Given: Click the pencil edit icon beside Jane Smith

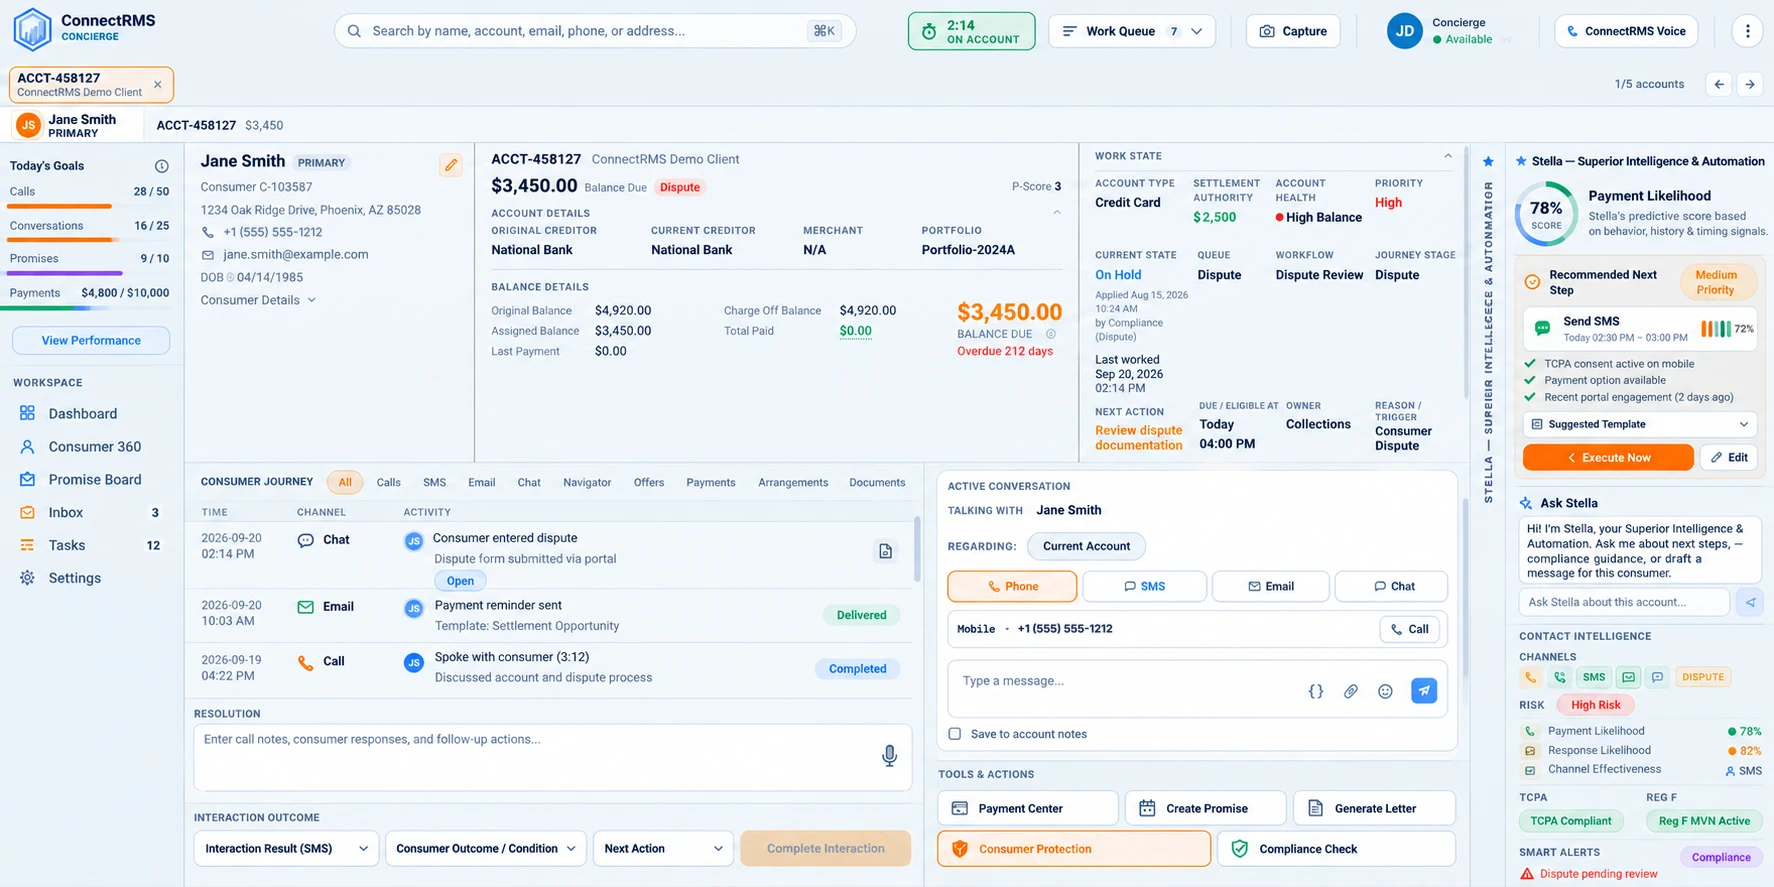Looking at the screenshot, I should pos(451,165).
